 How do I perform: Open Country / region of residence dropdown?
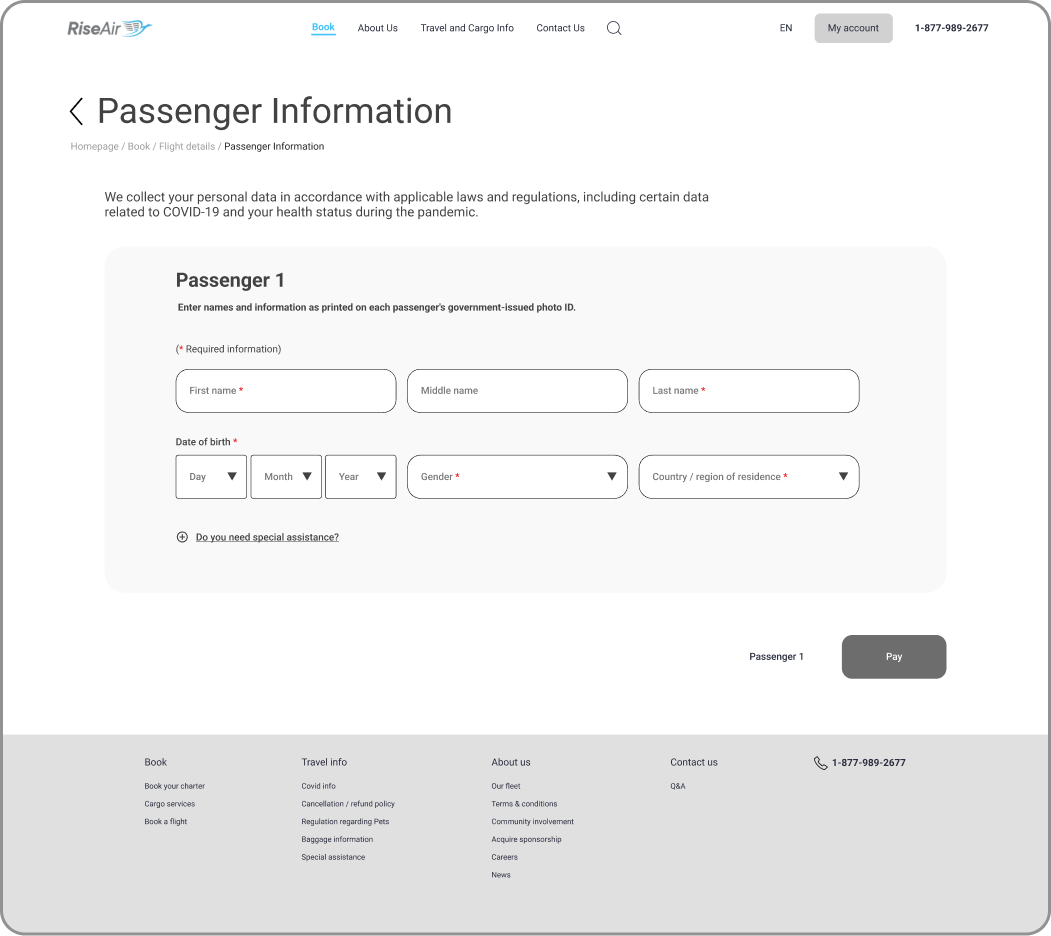749,477
